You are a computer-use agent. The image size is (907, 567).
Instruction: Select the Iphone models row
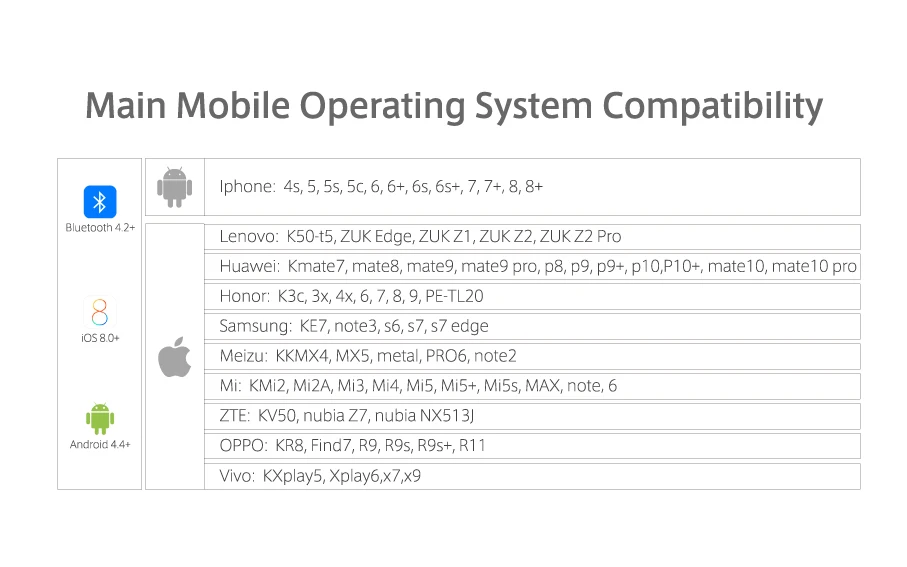click(532, 187)
